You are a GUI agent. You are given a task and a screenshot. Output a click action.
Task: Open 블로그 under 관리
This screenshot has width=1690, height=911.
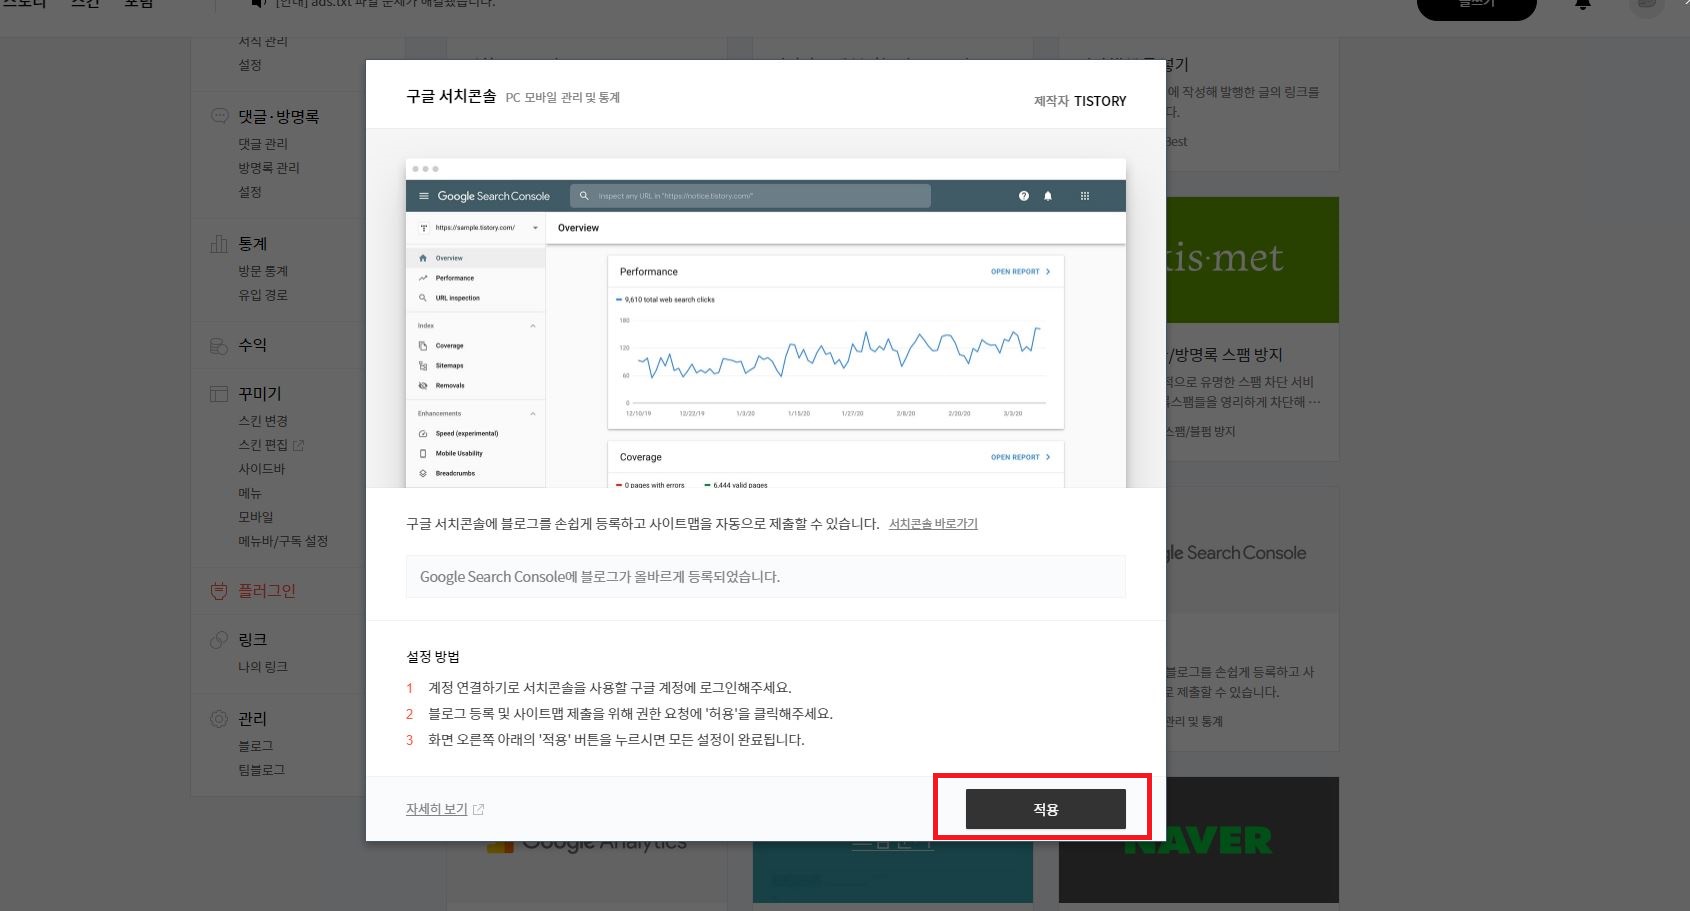256,746
